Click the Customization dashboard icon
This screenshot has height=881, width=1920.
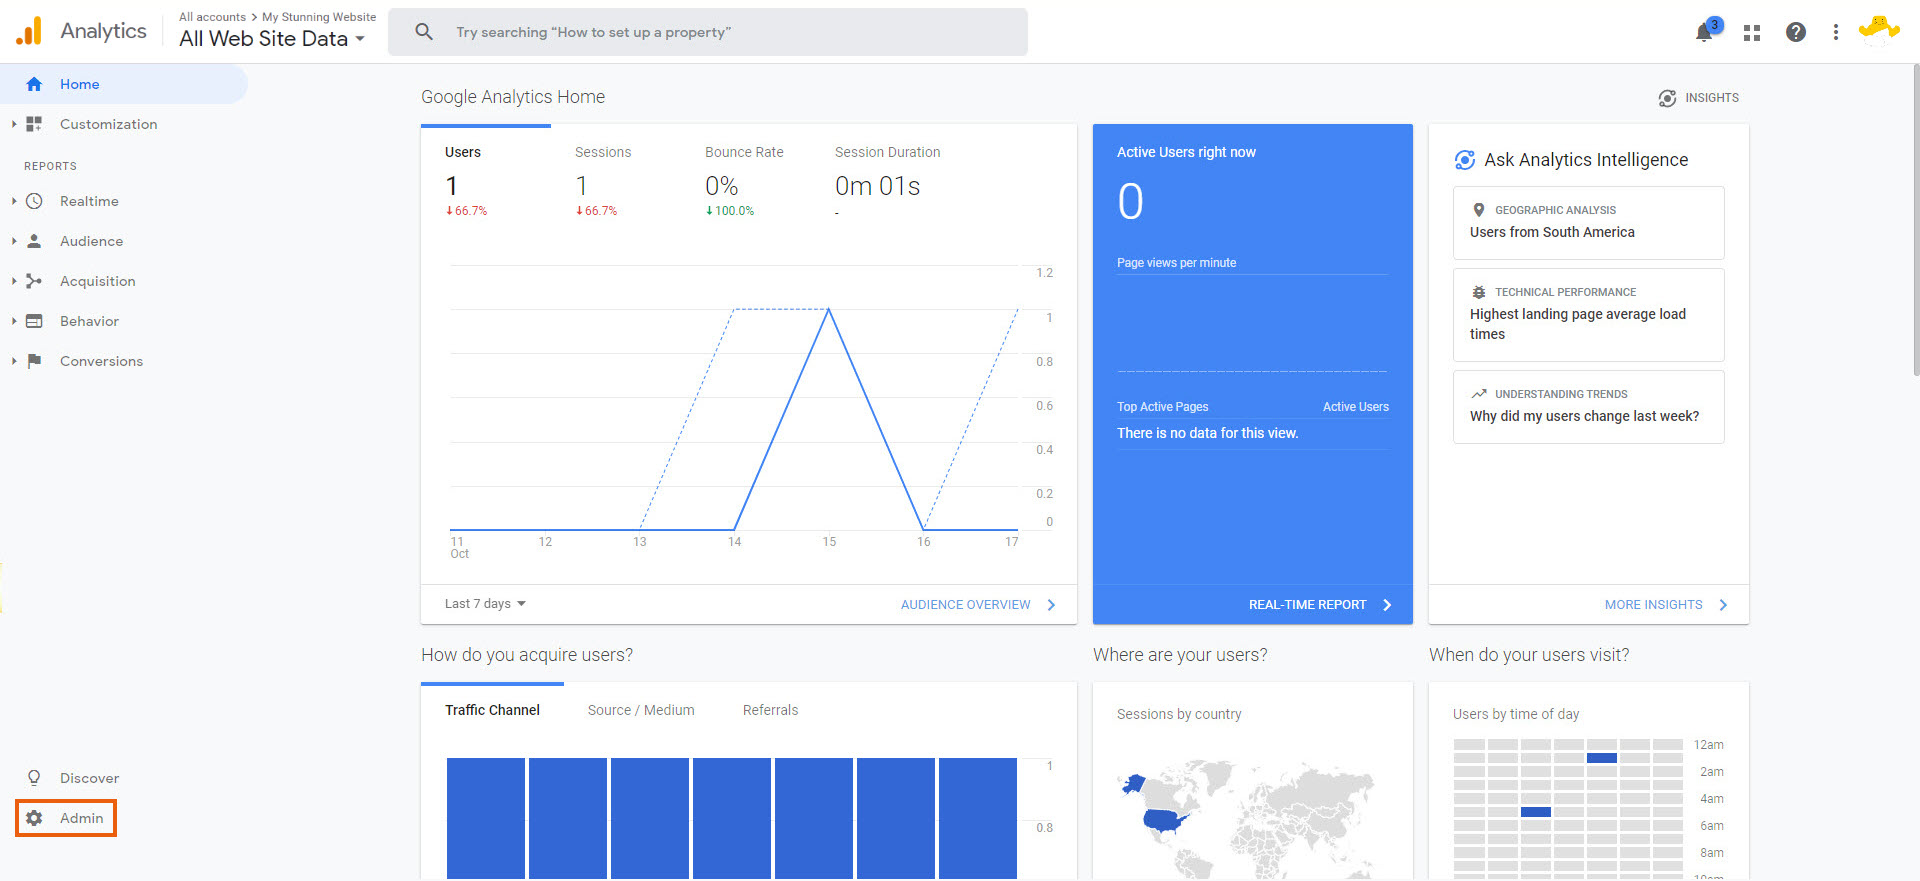coord(34,124)
